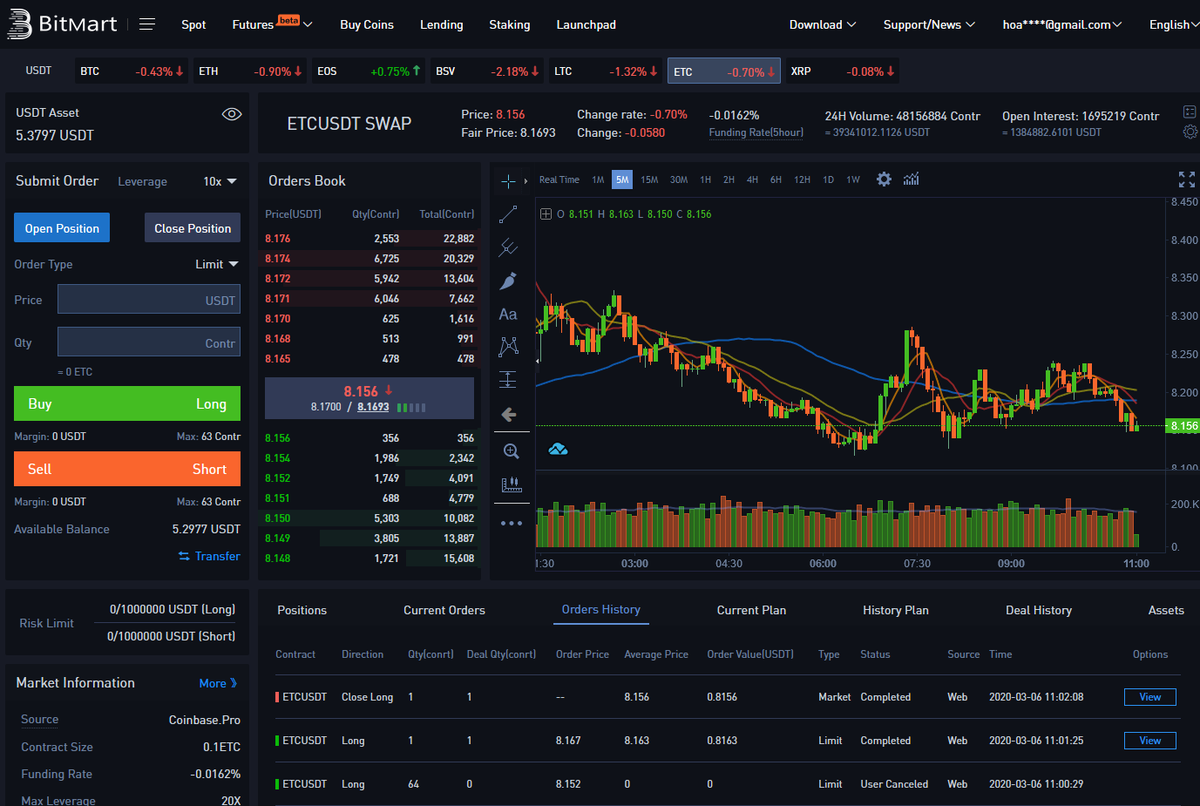
Task: Open Market Information More link
Action: tap(219, 683)
